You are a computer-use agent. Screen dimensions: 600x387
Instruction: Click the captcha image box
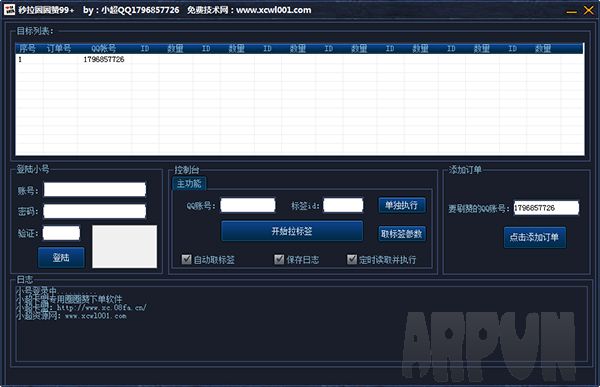(x=125, y=246)
